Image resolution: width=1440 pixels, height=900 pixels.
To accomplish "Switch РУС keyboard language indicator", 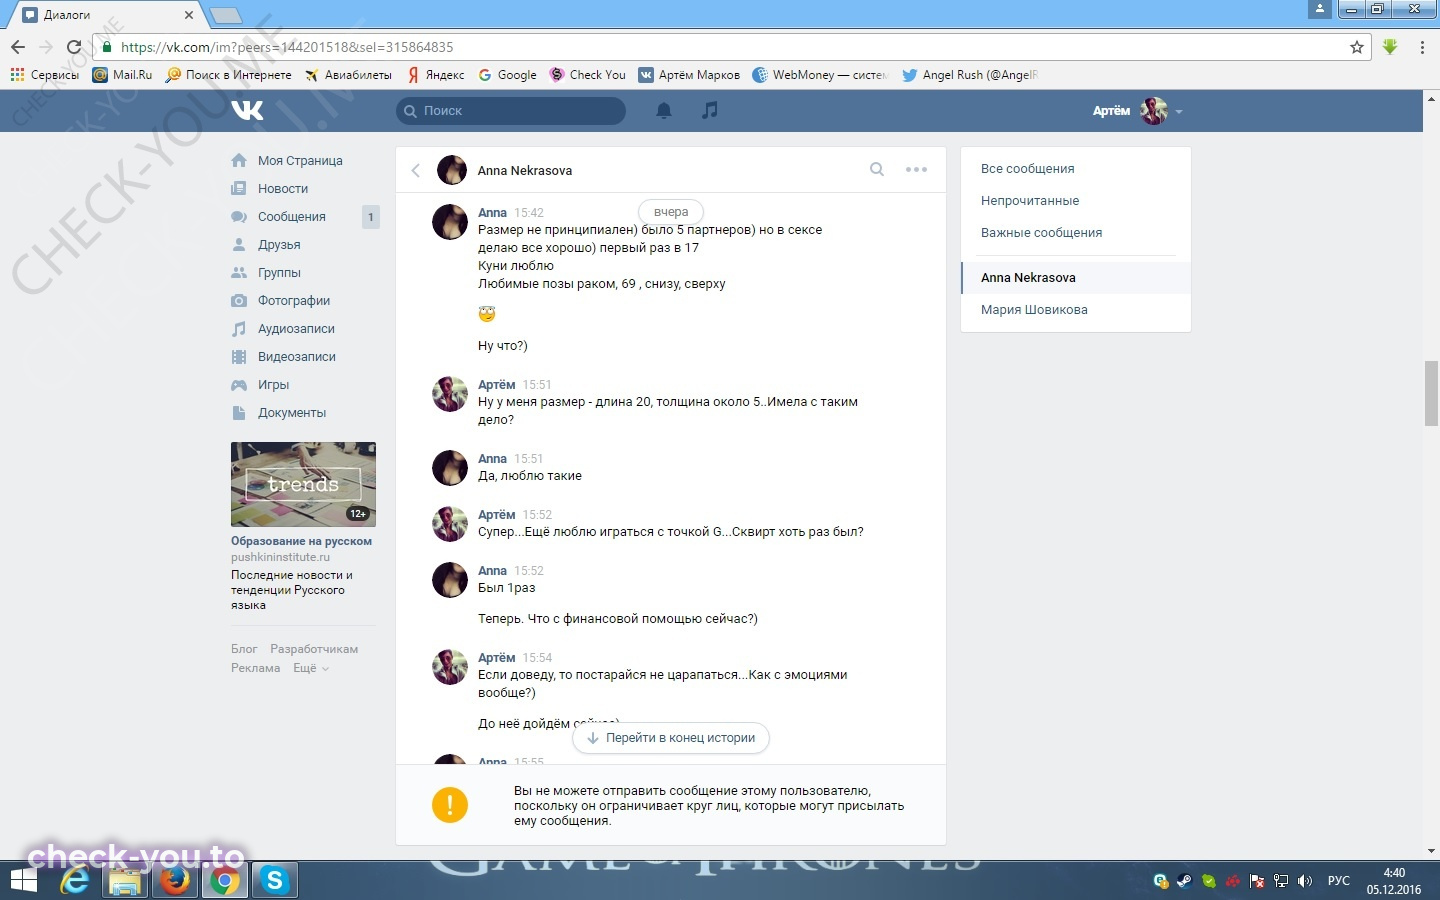I will point(1338,881).
